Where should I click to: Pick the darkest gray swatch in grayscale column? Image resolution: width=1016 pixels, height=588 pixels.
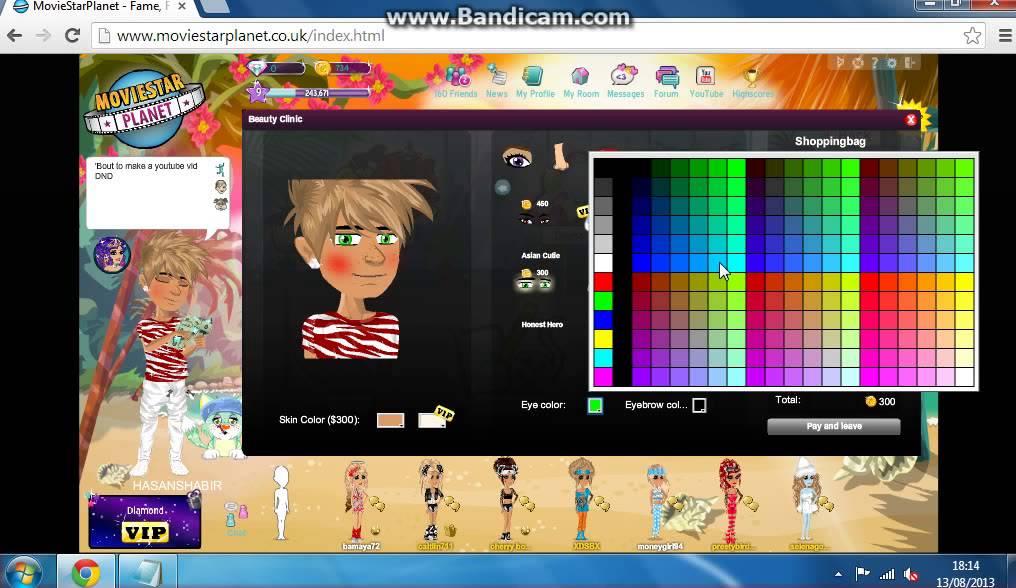tap(603, 187)
